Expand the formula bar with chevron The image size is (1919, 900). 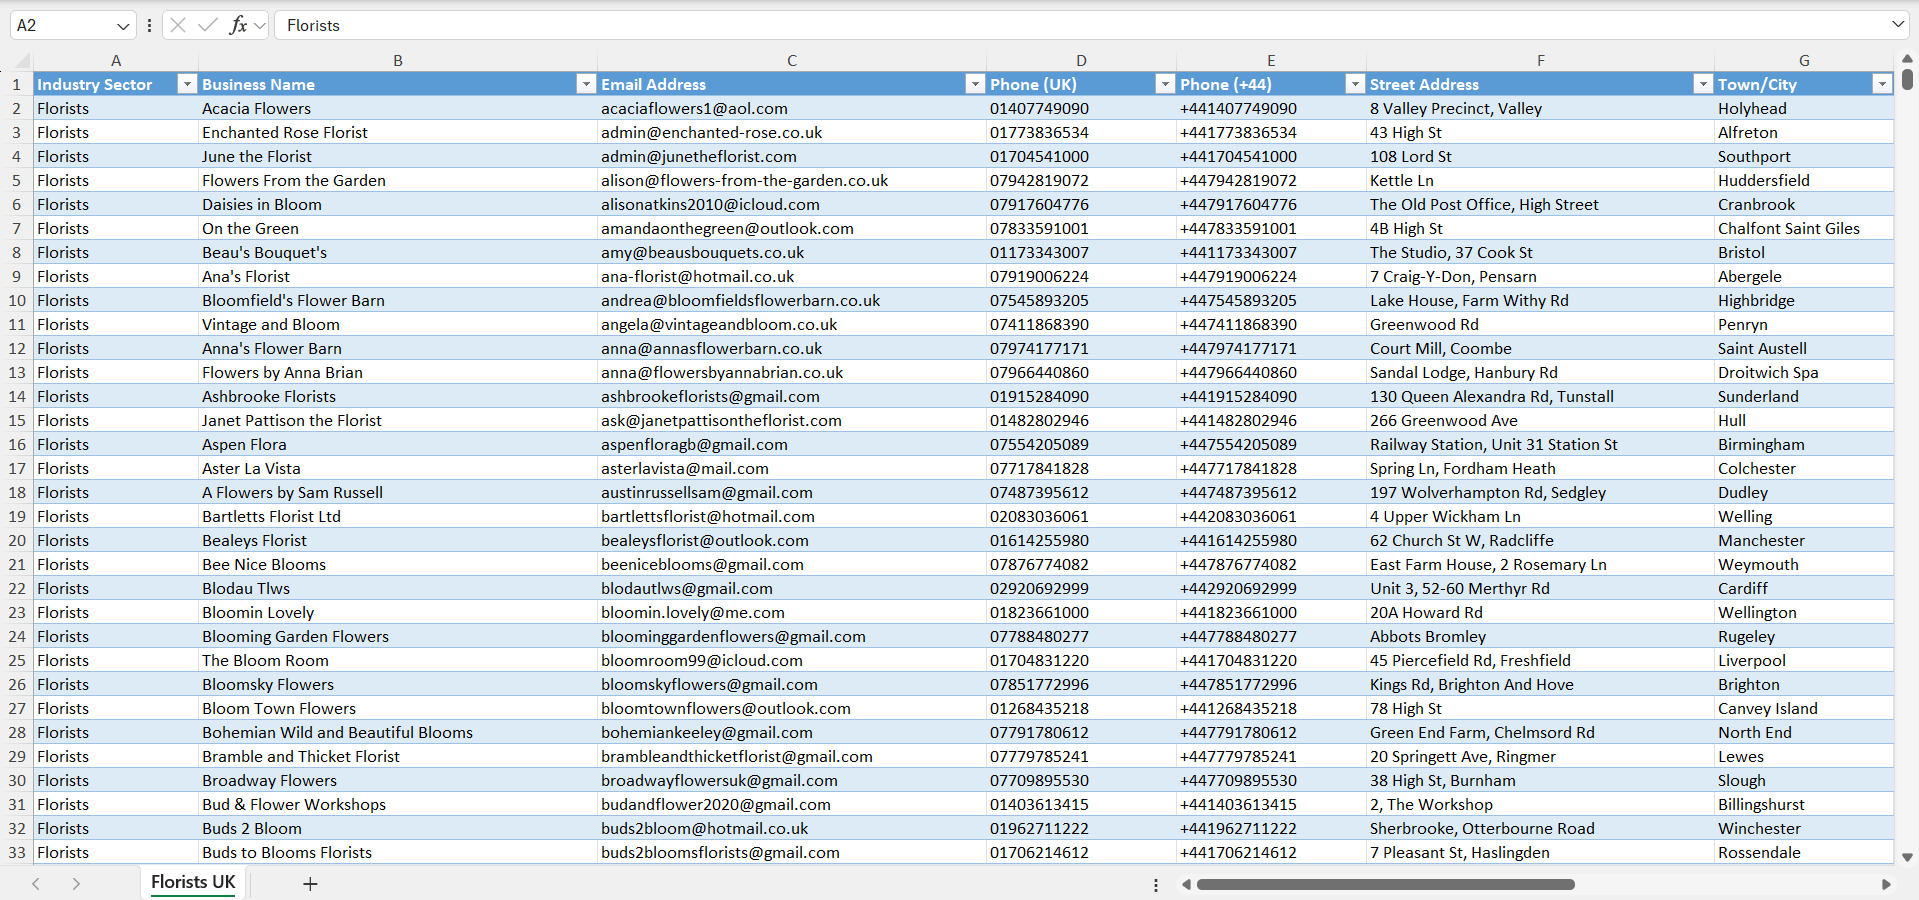tap(1897, 24)
